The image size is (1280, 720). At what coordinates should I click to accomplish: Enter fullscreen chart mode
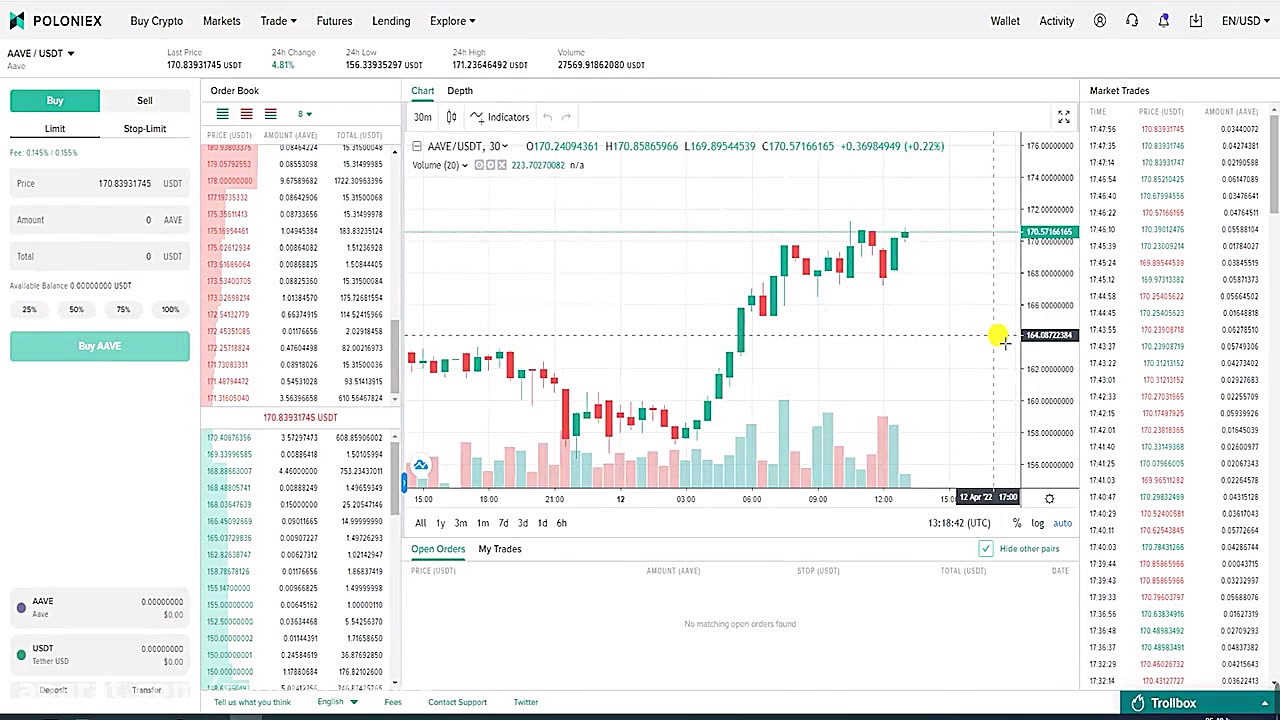coord(1064,117)
